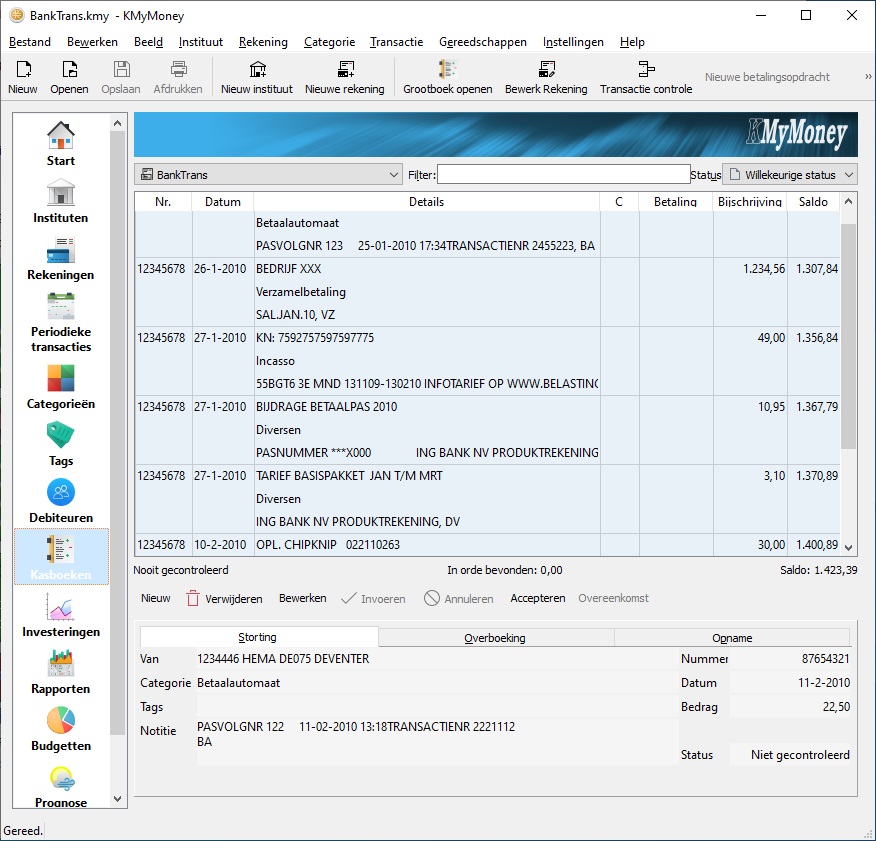Expand the BankTrans account dropdown
This screenshot has width=876, height=841.
click(268, 175)
